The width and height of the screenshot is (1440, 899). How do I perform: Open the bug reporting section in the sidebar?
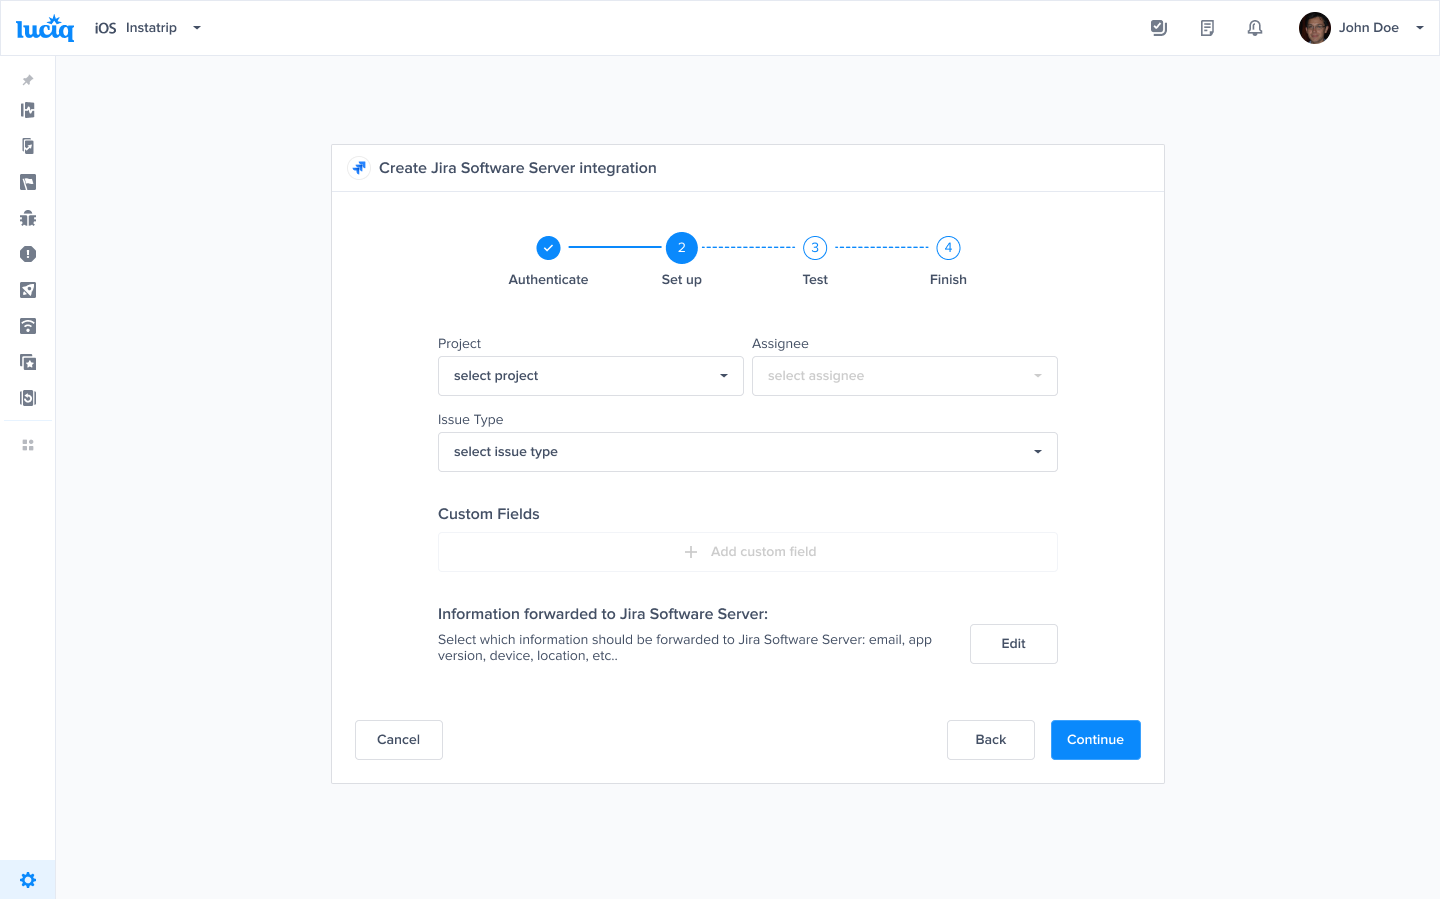(27, 218)
